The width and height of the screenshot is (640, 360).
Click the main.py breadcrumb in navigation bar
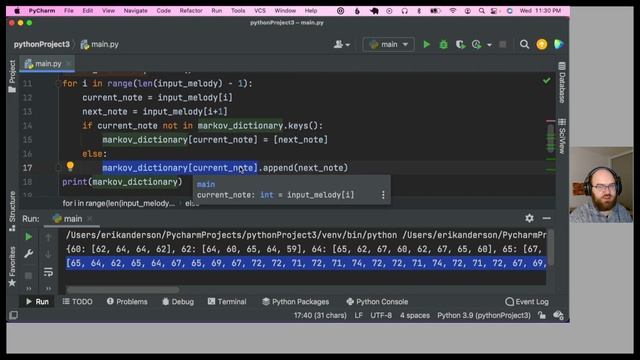pos(100,44)
